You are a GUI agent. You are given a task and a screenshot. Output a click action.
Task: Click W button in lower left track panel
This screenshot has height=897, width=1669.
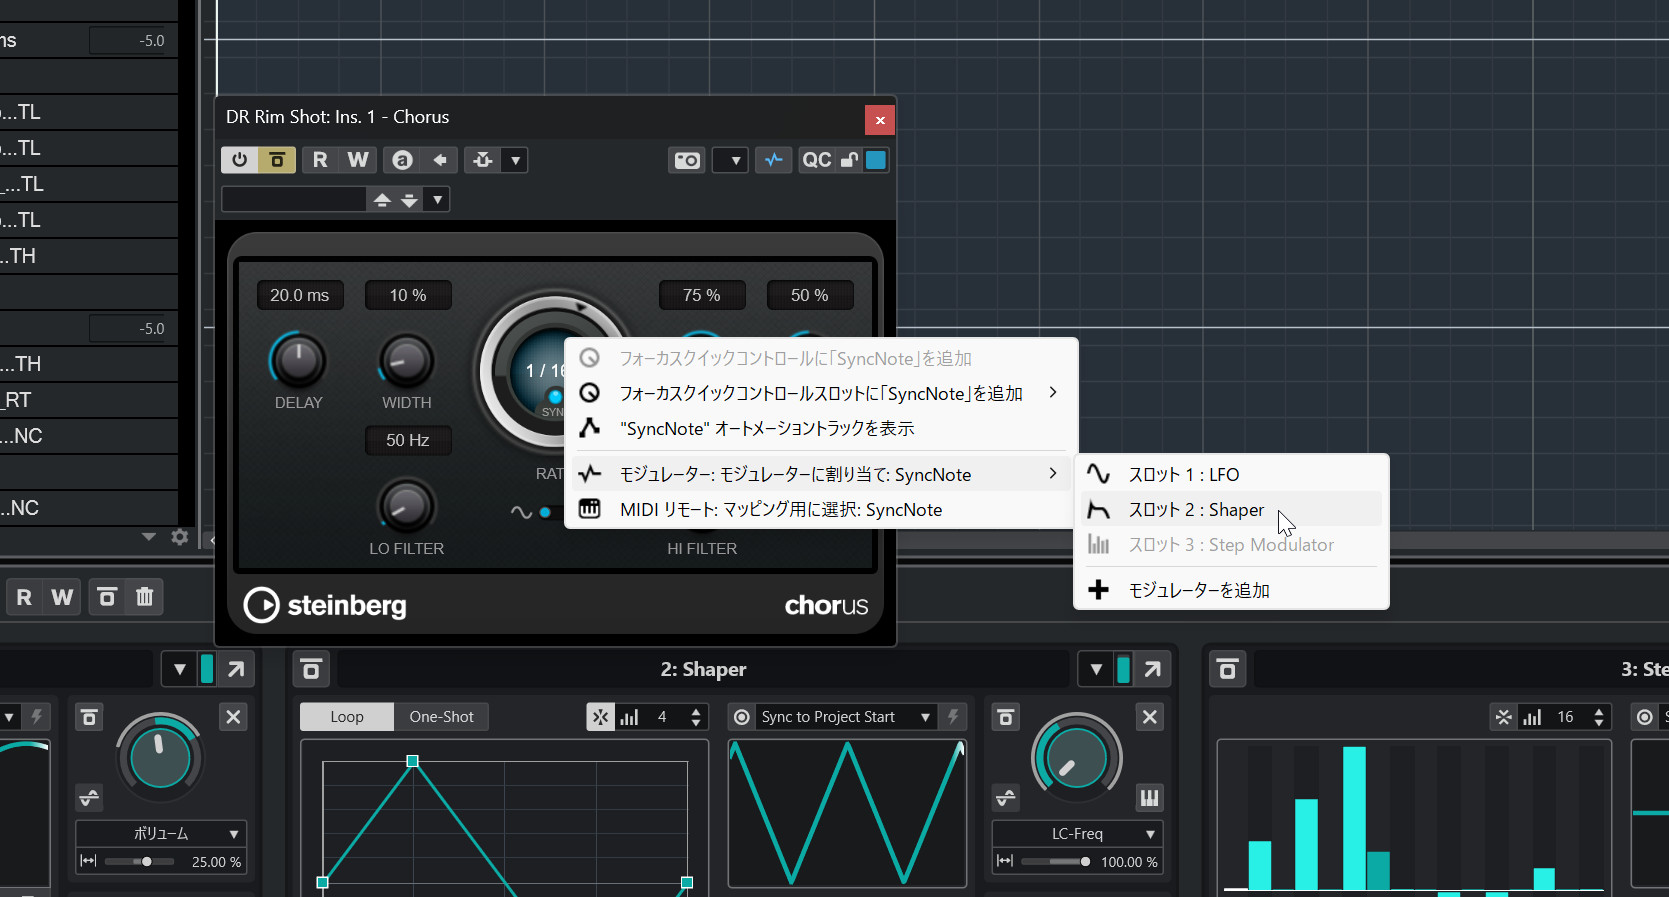(62, 597)
